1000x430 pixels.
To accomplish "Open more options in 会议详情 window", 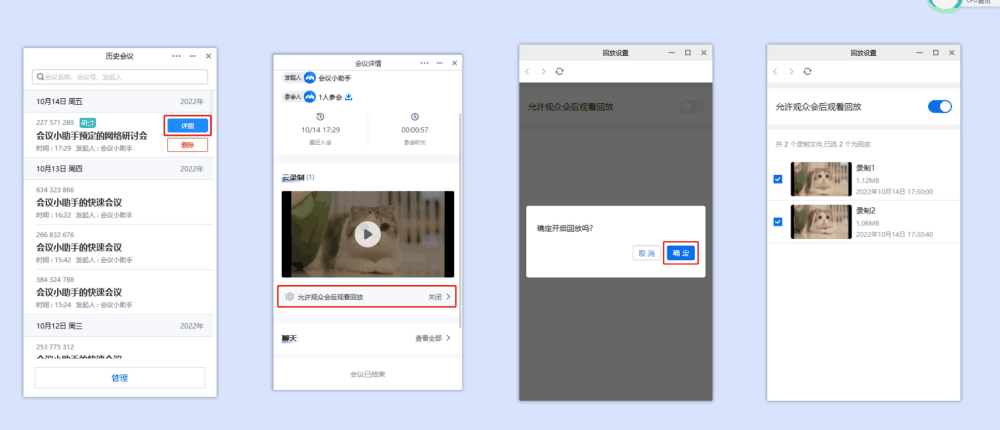I will click(425, 63).
